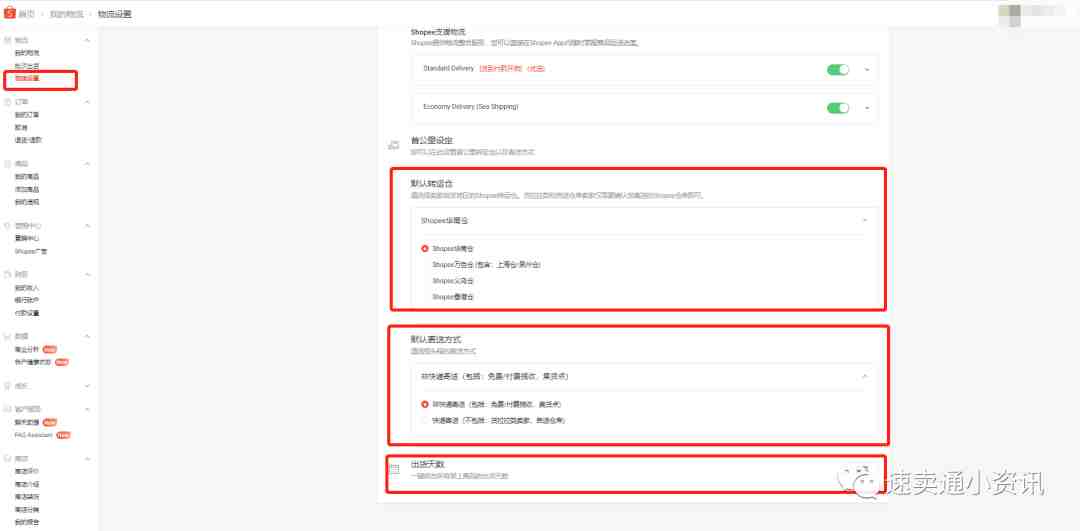The height and width of the screenshot is (531, 1080).
Task: Collapse the 商品 sidebar section
Action: (87, 164)
